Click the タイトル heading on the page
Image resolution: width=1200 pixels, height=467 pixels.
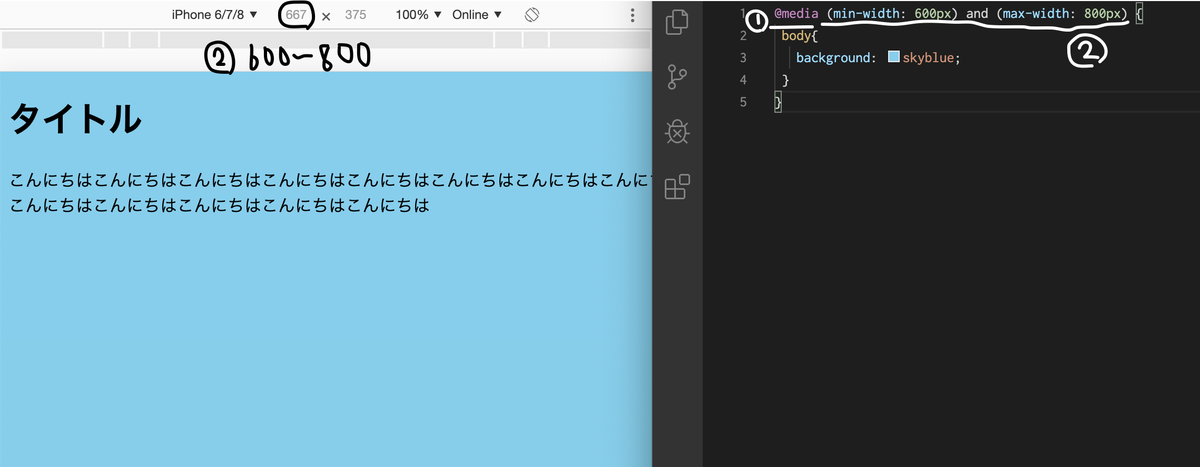(76, 120)
